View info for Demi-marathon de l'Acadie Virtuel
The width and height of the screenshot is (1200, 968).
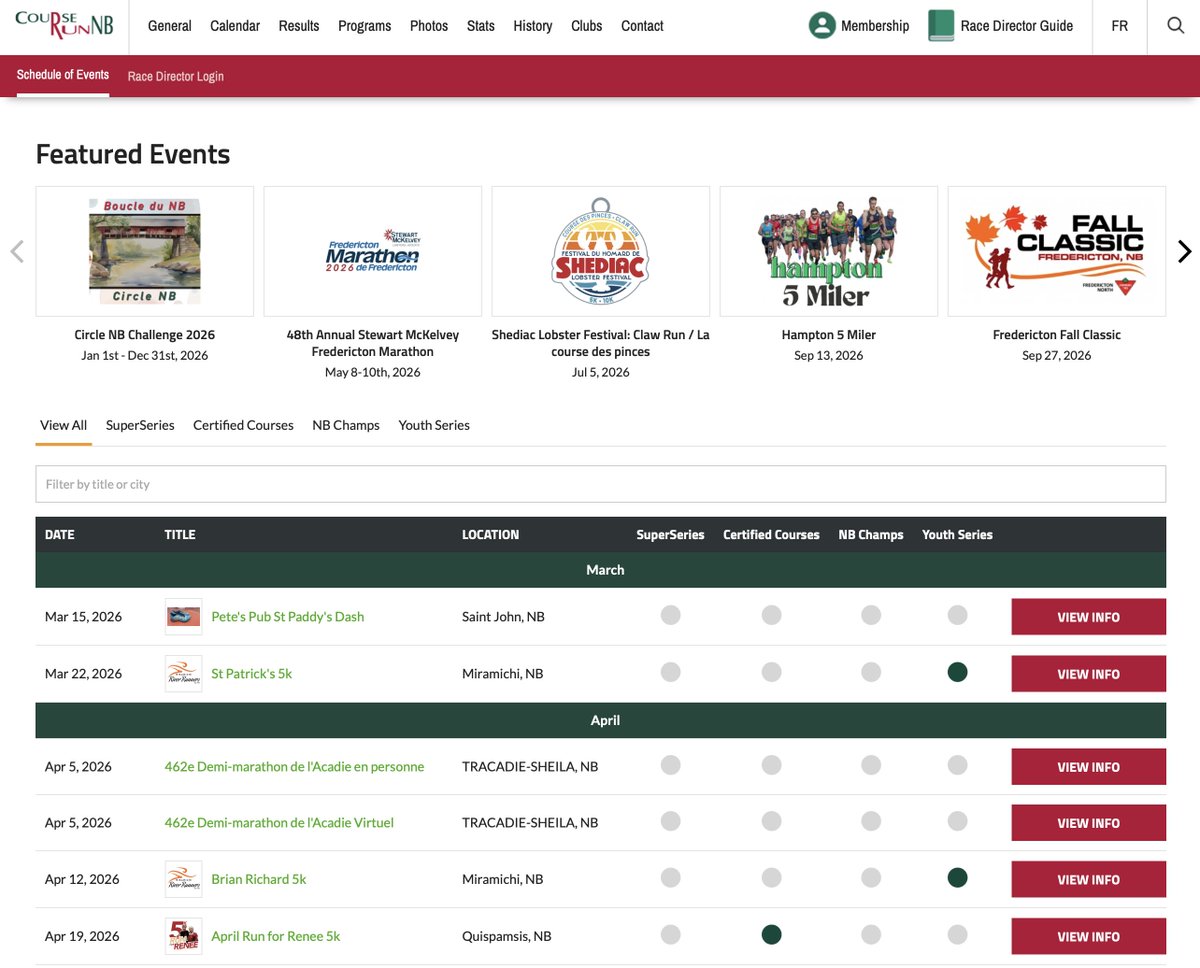click(1089, 823)
